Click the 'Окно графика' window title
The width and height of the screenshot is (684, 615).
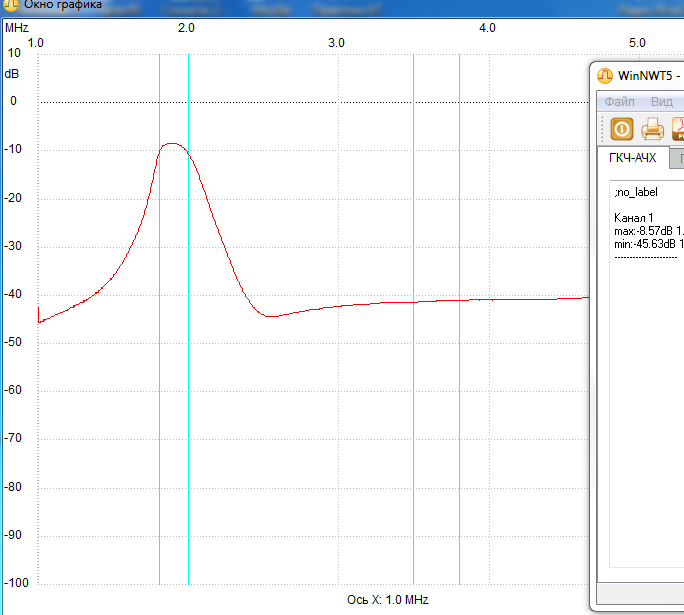(x=63, y=5)
